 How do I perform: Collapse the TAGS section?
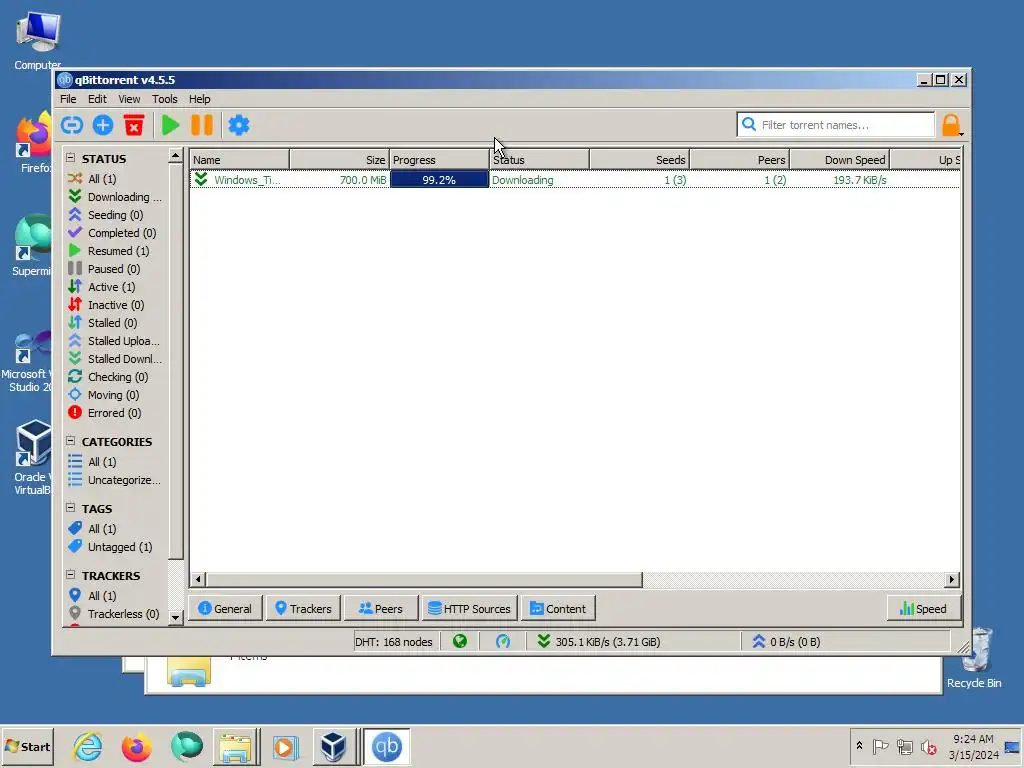71,507
